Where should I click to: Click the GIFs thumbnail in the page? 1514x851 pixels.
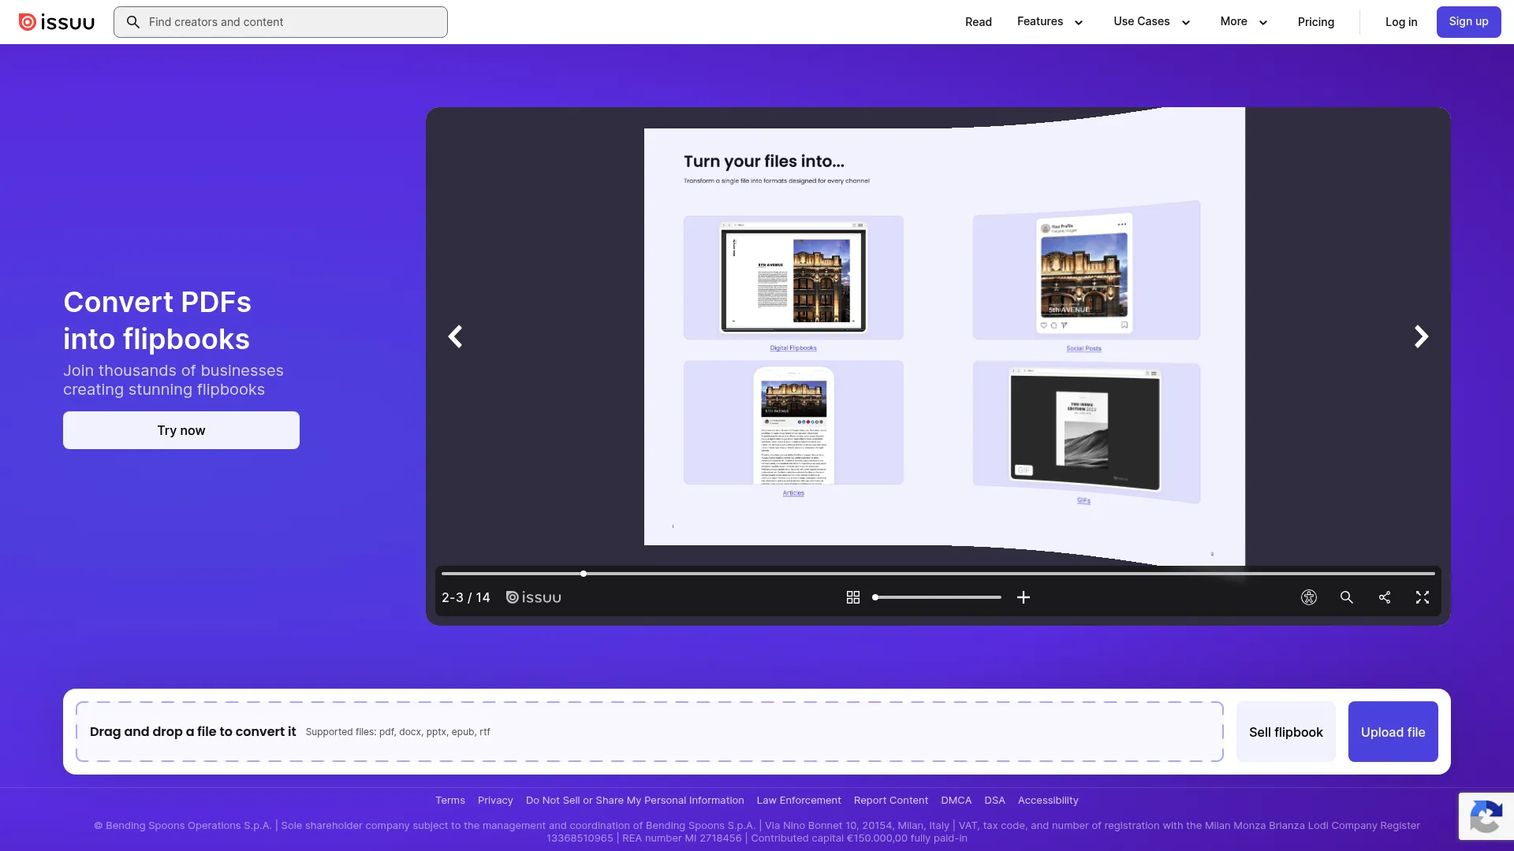[1086, 432]
